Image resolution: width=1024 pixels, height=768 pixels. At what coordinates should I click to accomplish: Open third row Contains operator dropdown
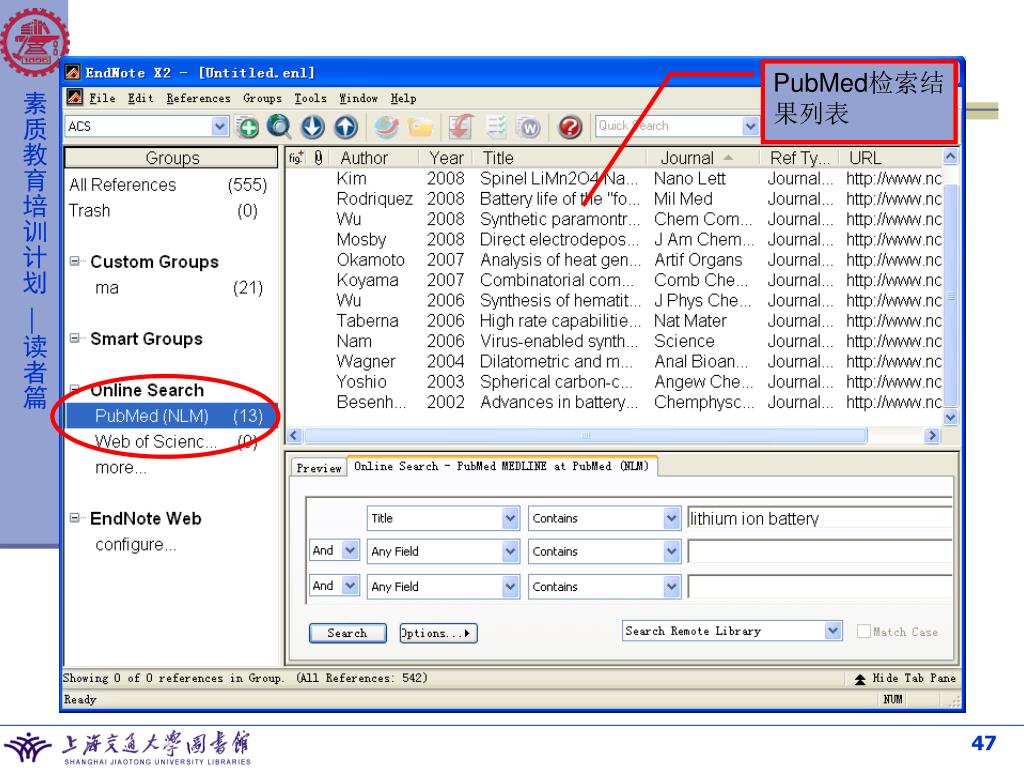click(x=671, y=586)
